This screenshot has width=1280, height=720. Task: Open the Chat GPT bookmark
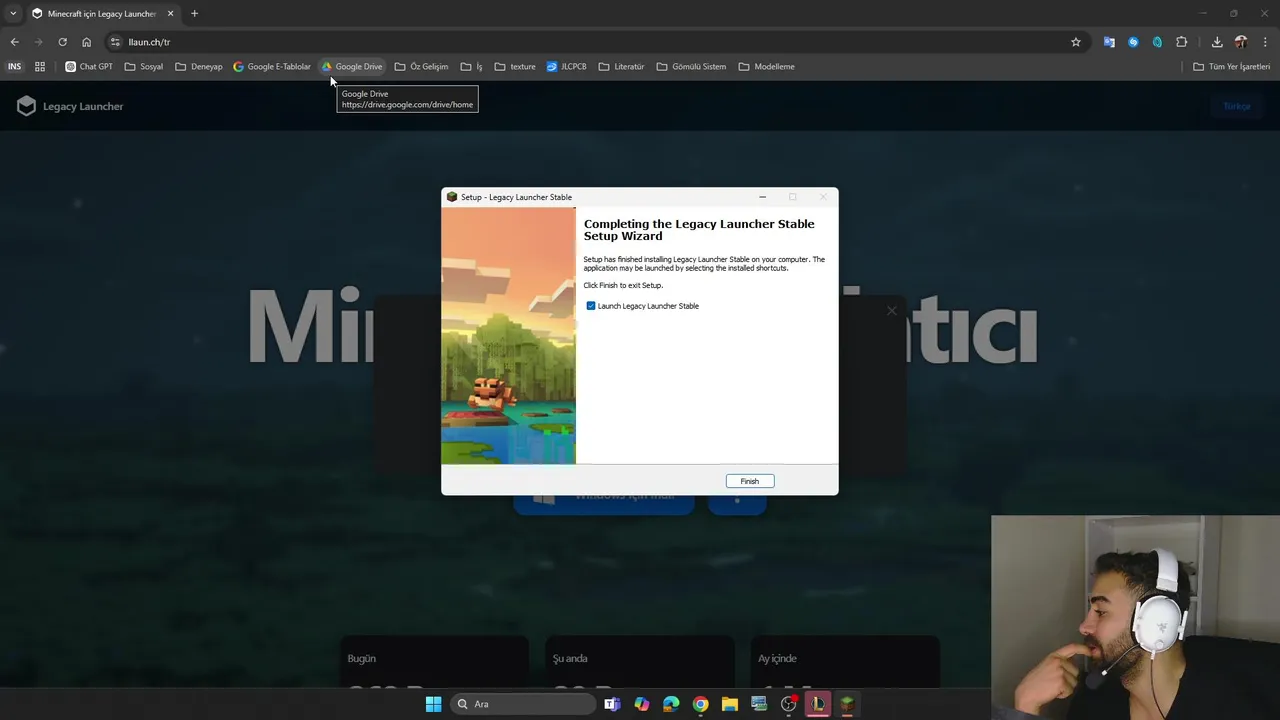click(x=89, y=67)
